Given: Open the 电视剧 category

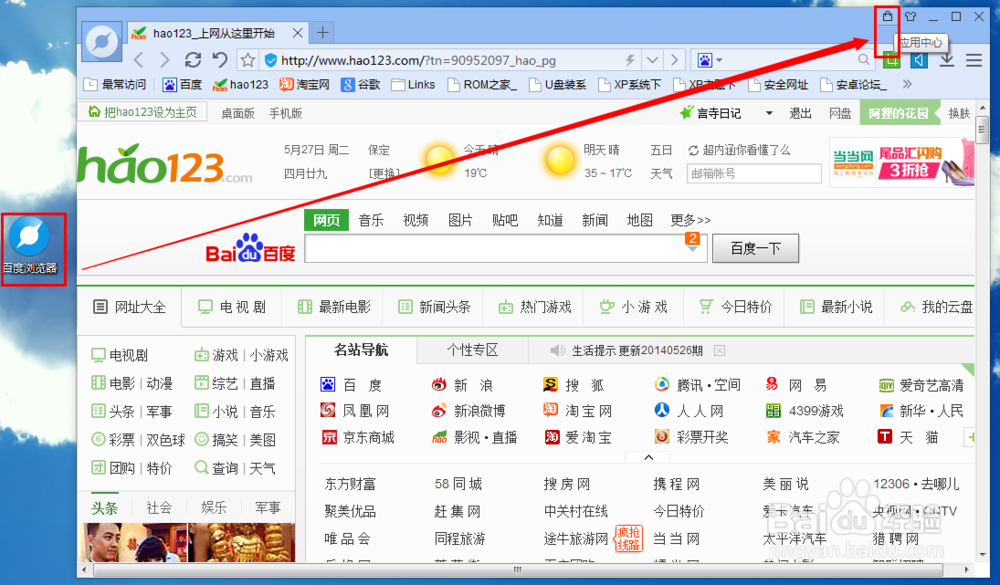Looking at the screenshot, I should click(232, 307).
